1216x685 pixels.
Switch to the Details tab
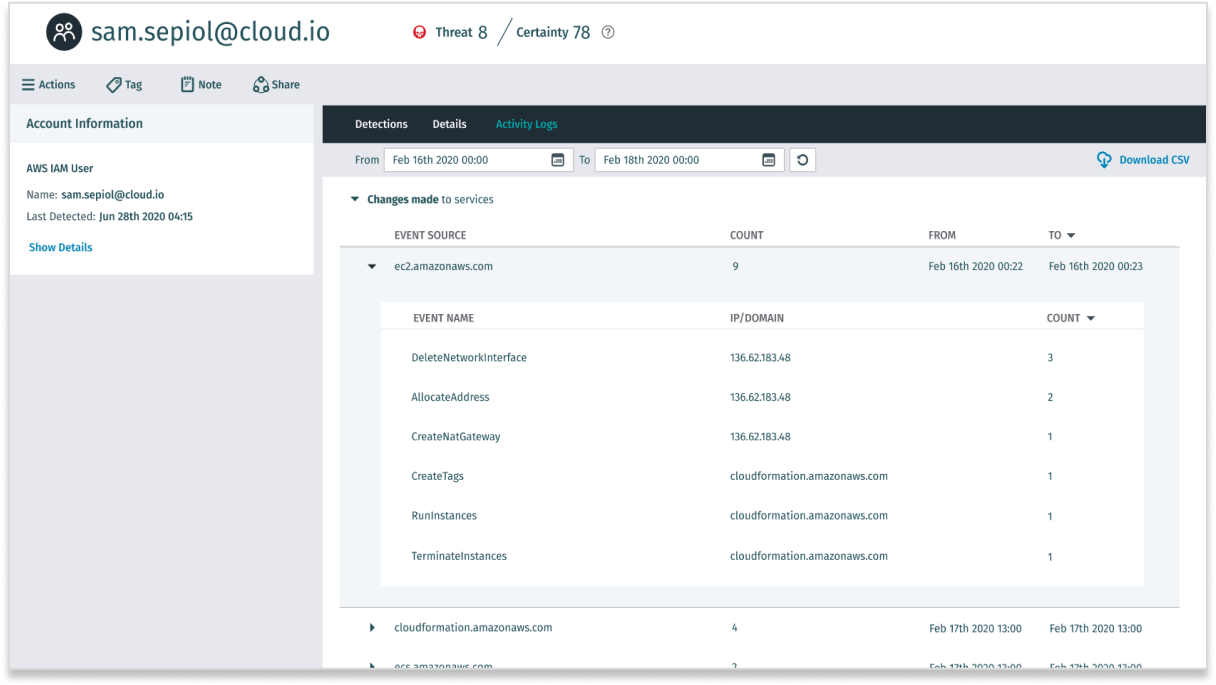point(449,124)
